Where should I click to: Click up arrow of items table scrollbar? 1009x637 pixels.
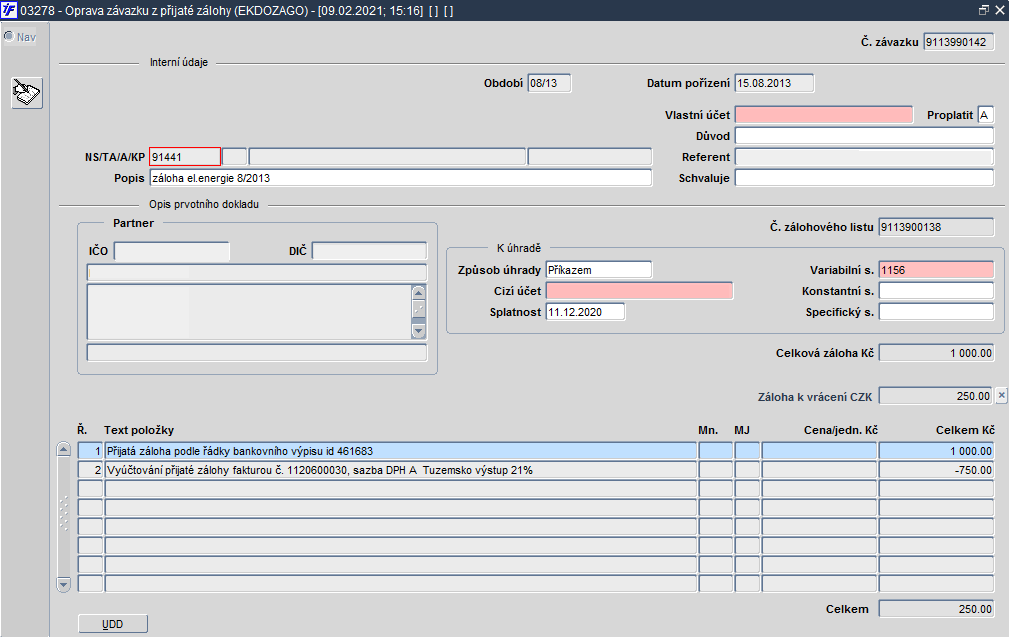64,449
